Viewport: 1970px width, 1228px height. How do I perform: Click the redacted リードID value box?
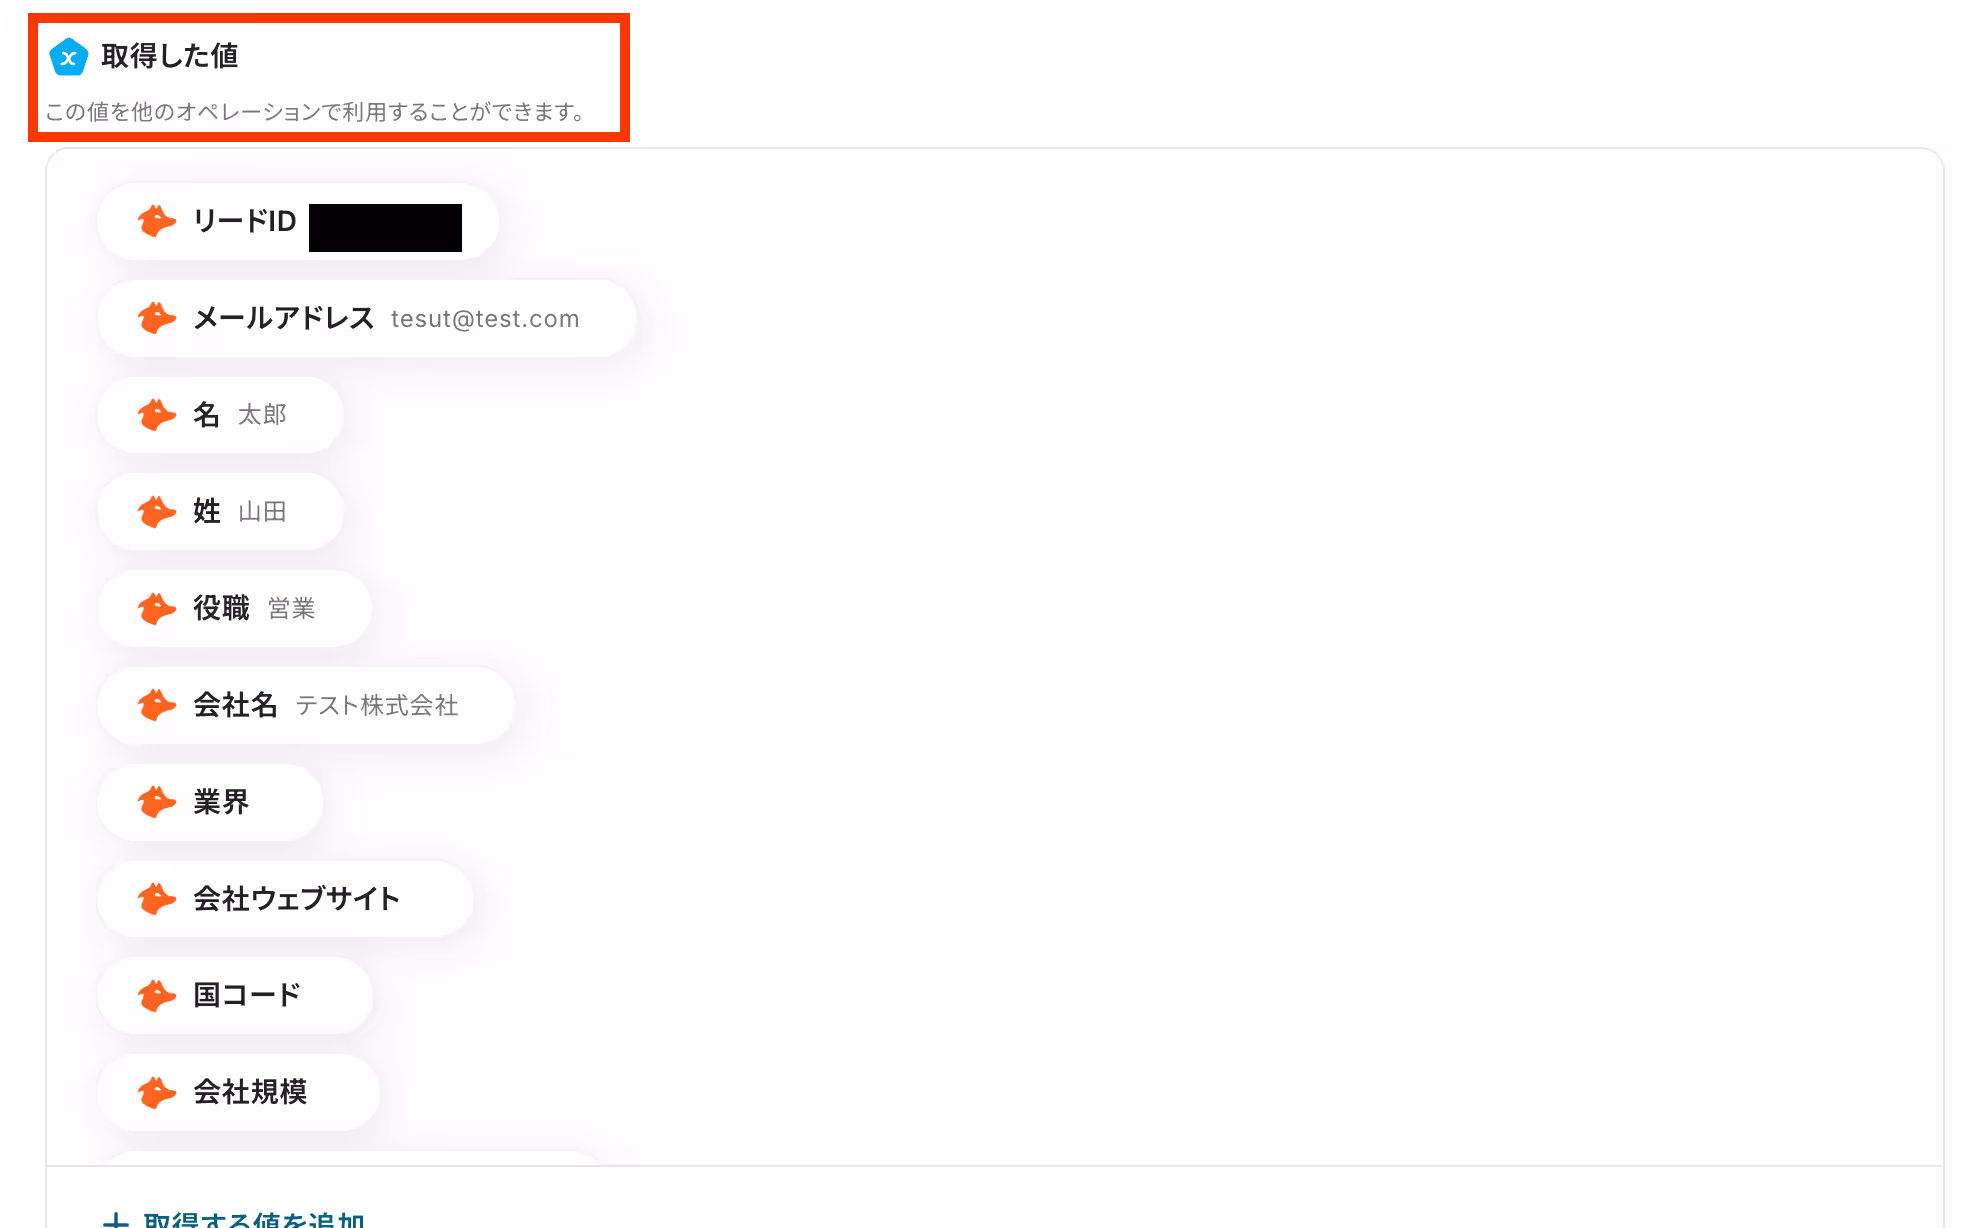pyautogui.click(x=385, y=228)
